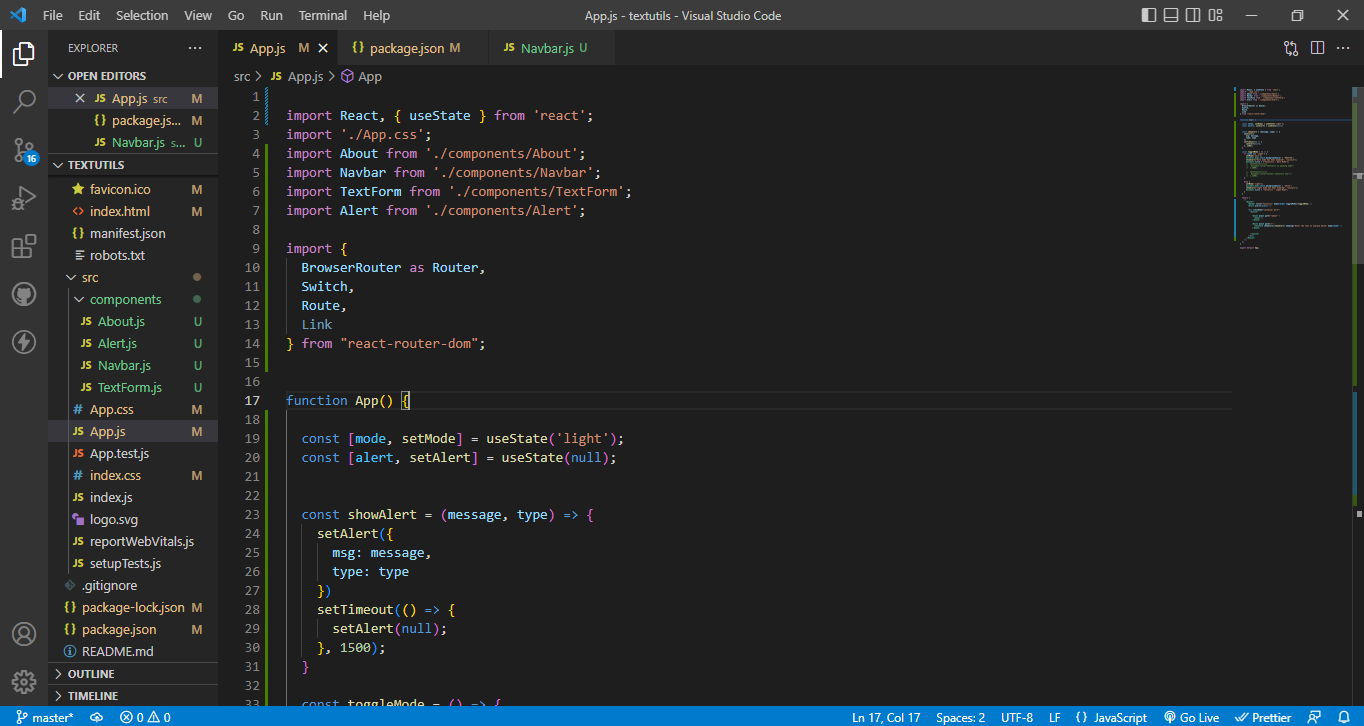
Task: Open package-lock.json in Explorer
Action: click(x=133, y=607)
